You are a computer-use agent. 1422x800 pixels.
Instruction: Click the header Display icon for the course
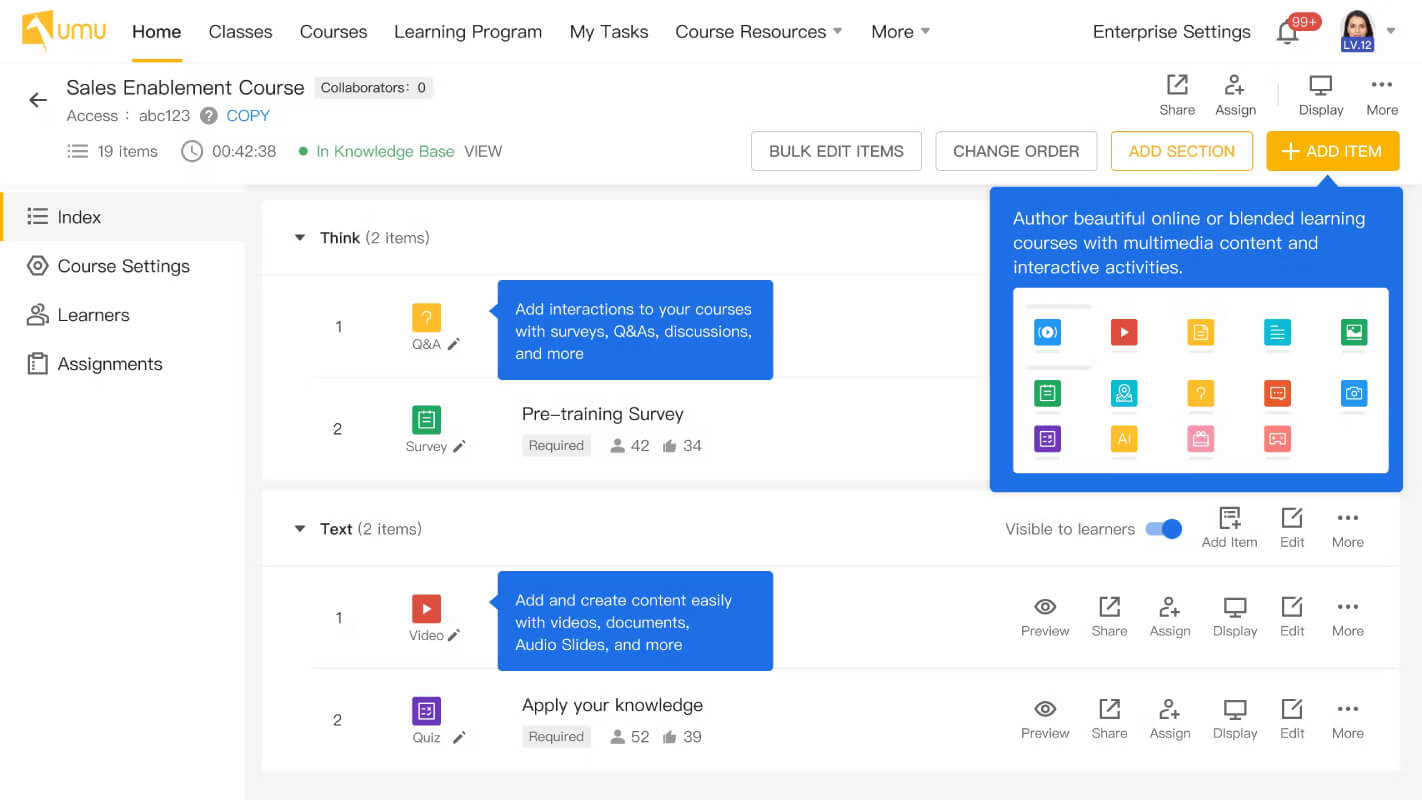point(1321,96)
